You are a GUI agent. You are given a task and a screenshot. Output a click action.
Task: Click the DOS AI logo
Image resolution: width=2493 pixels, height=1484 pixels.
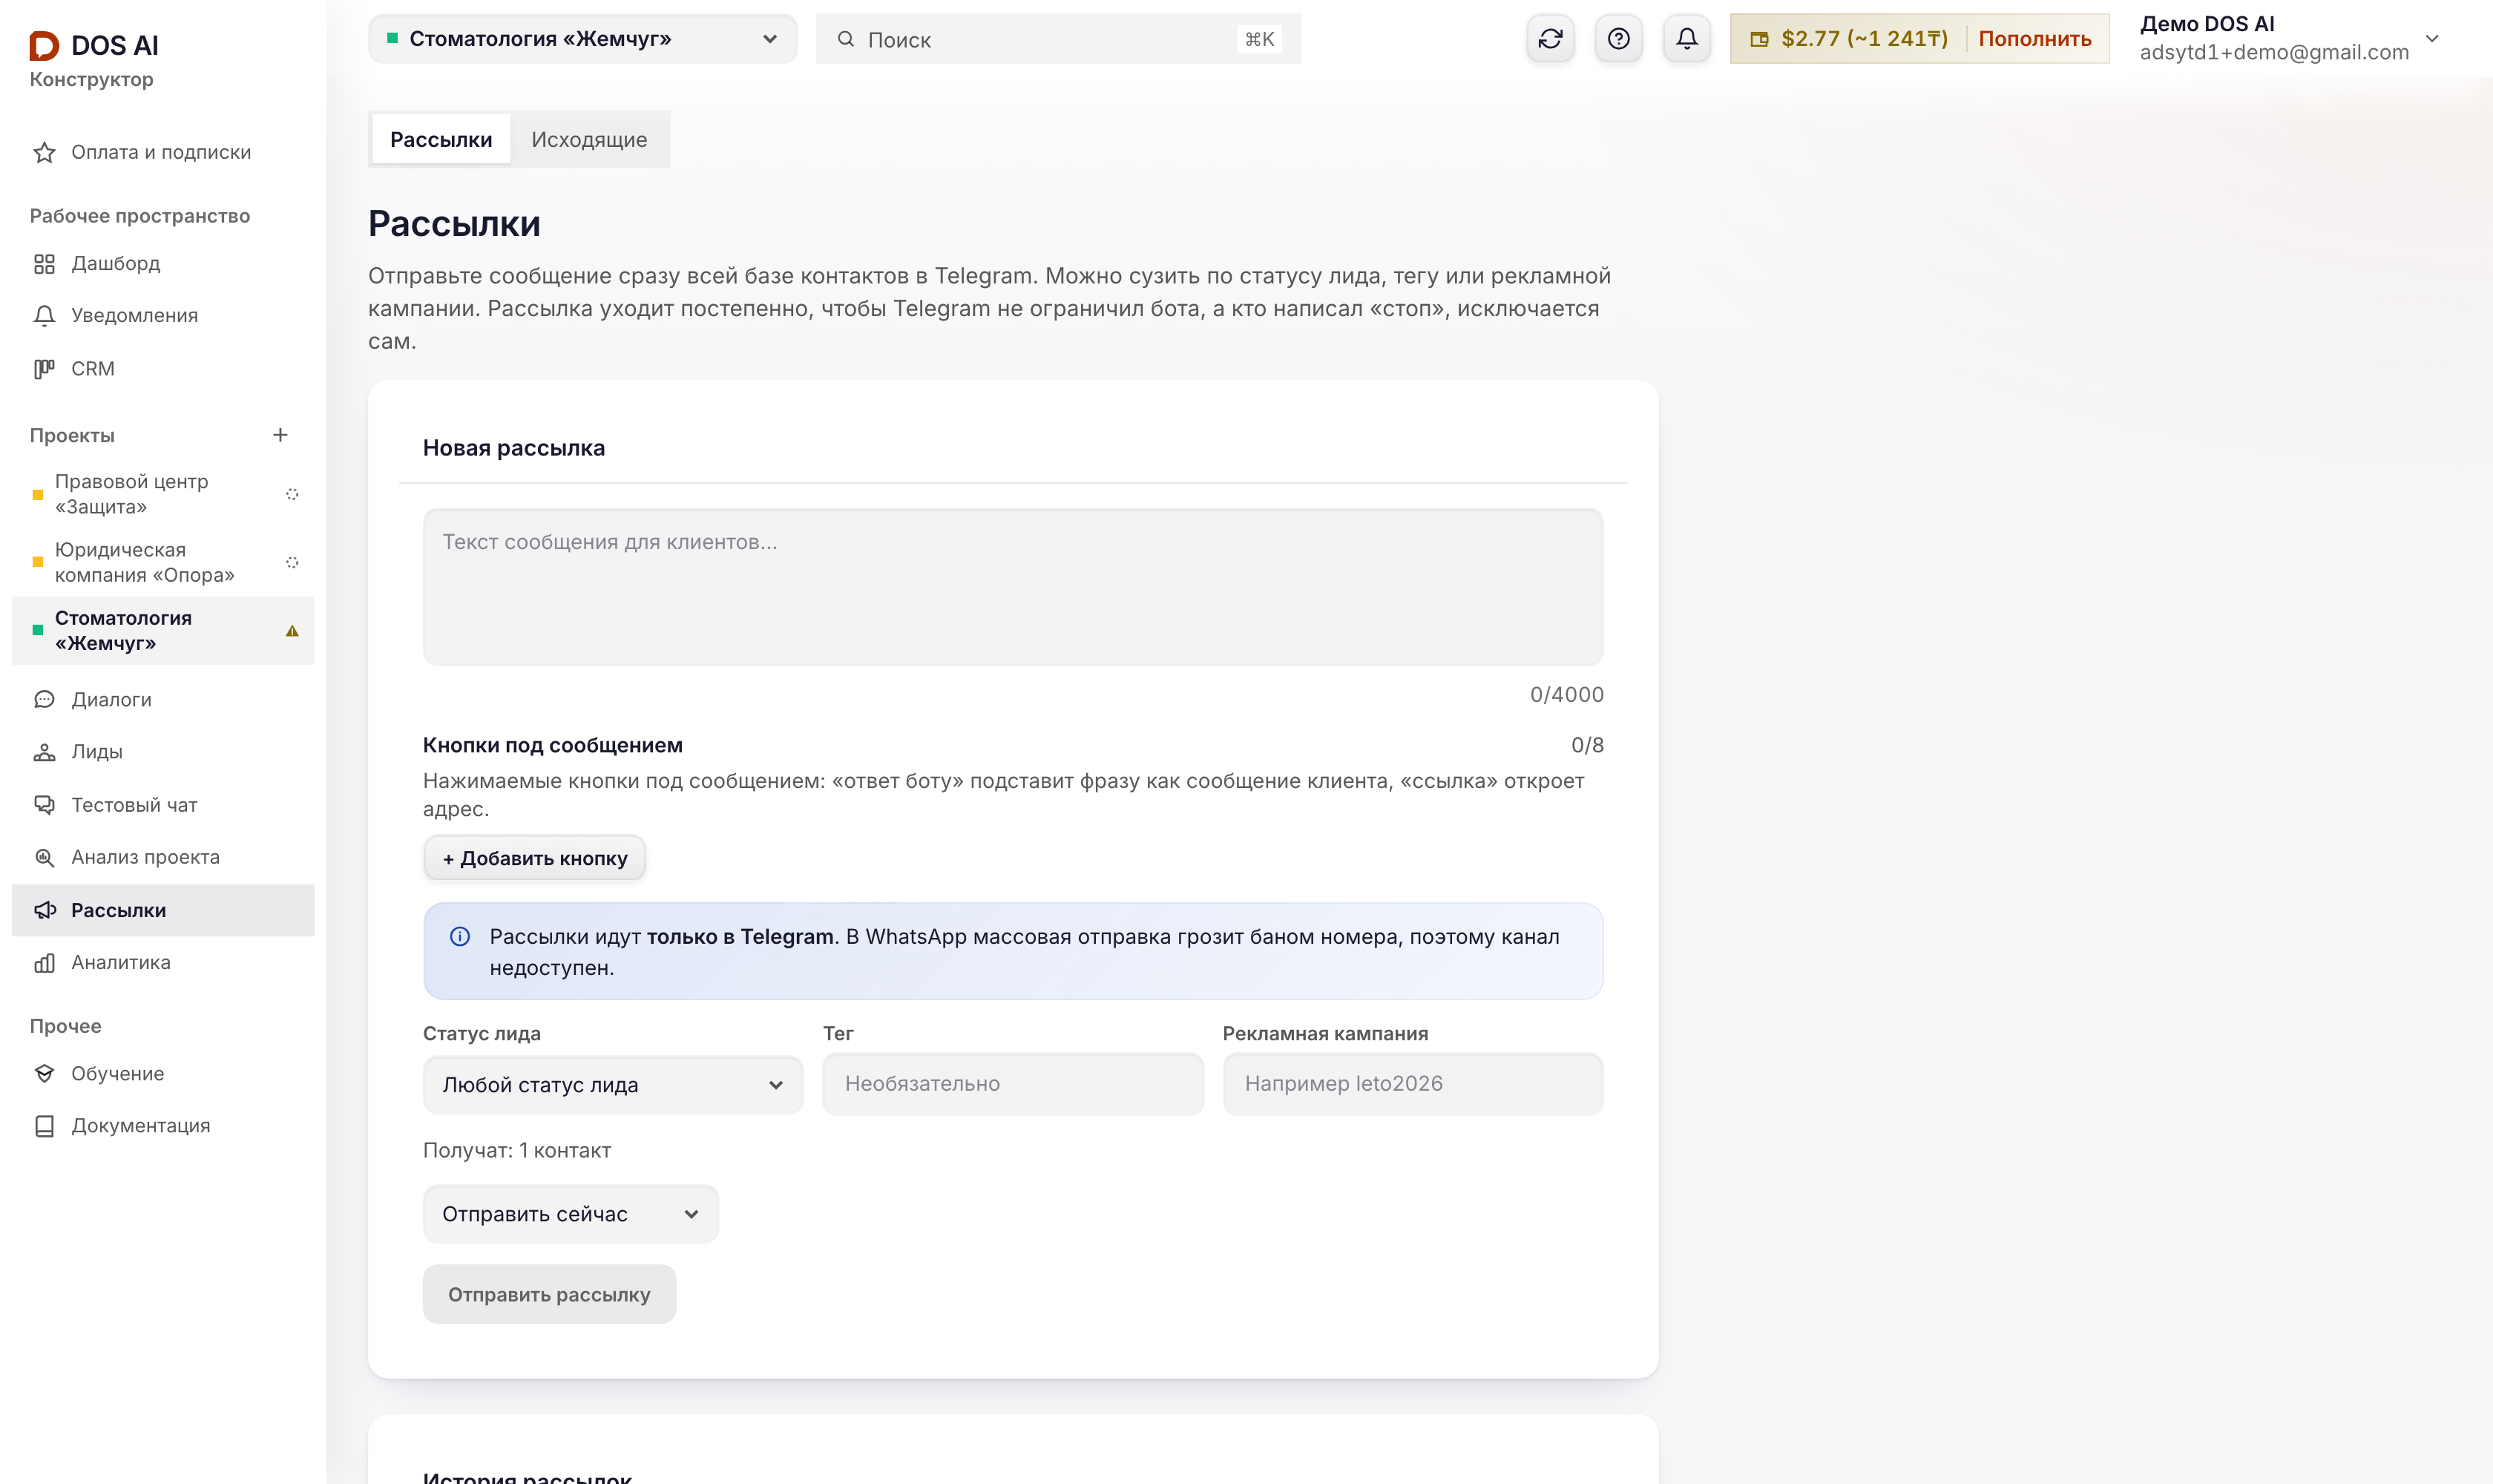pos(94,45)
